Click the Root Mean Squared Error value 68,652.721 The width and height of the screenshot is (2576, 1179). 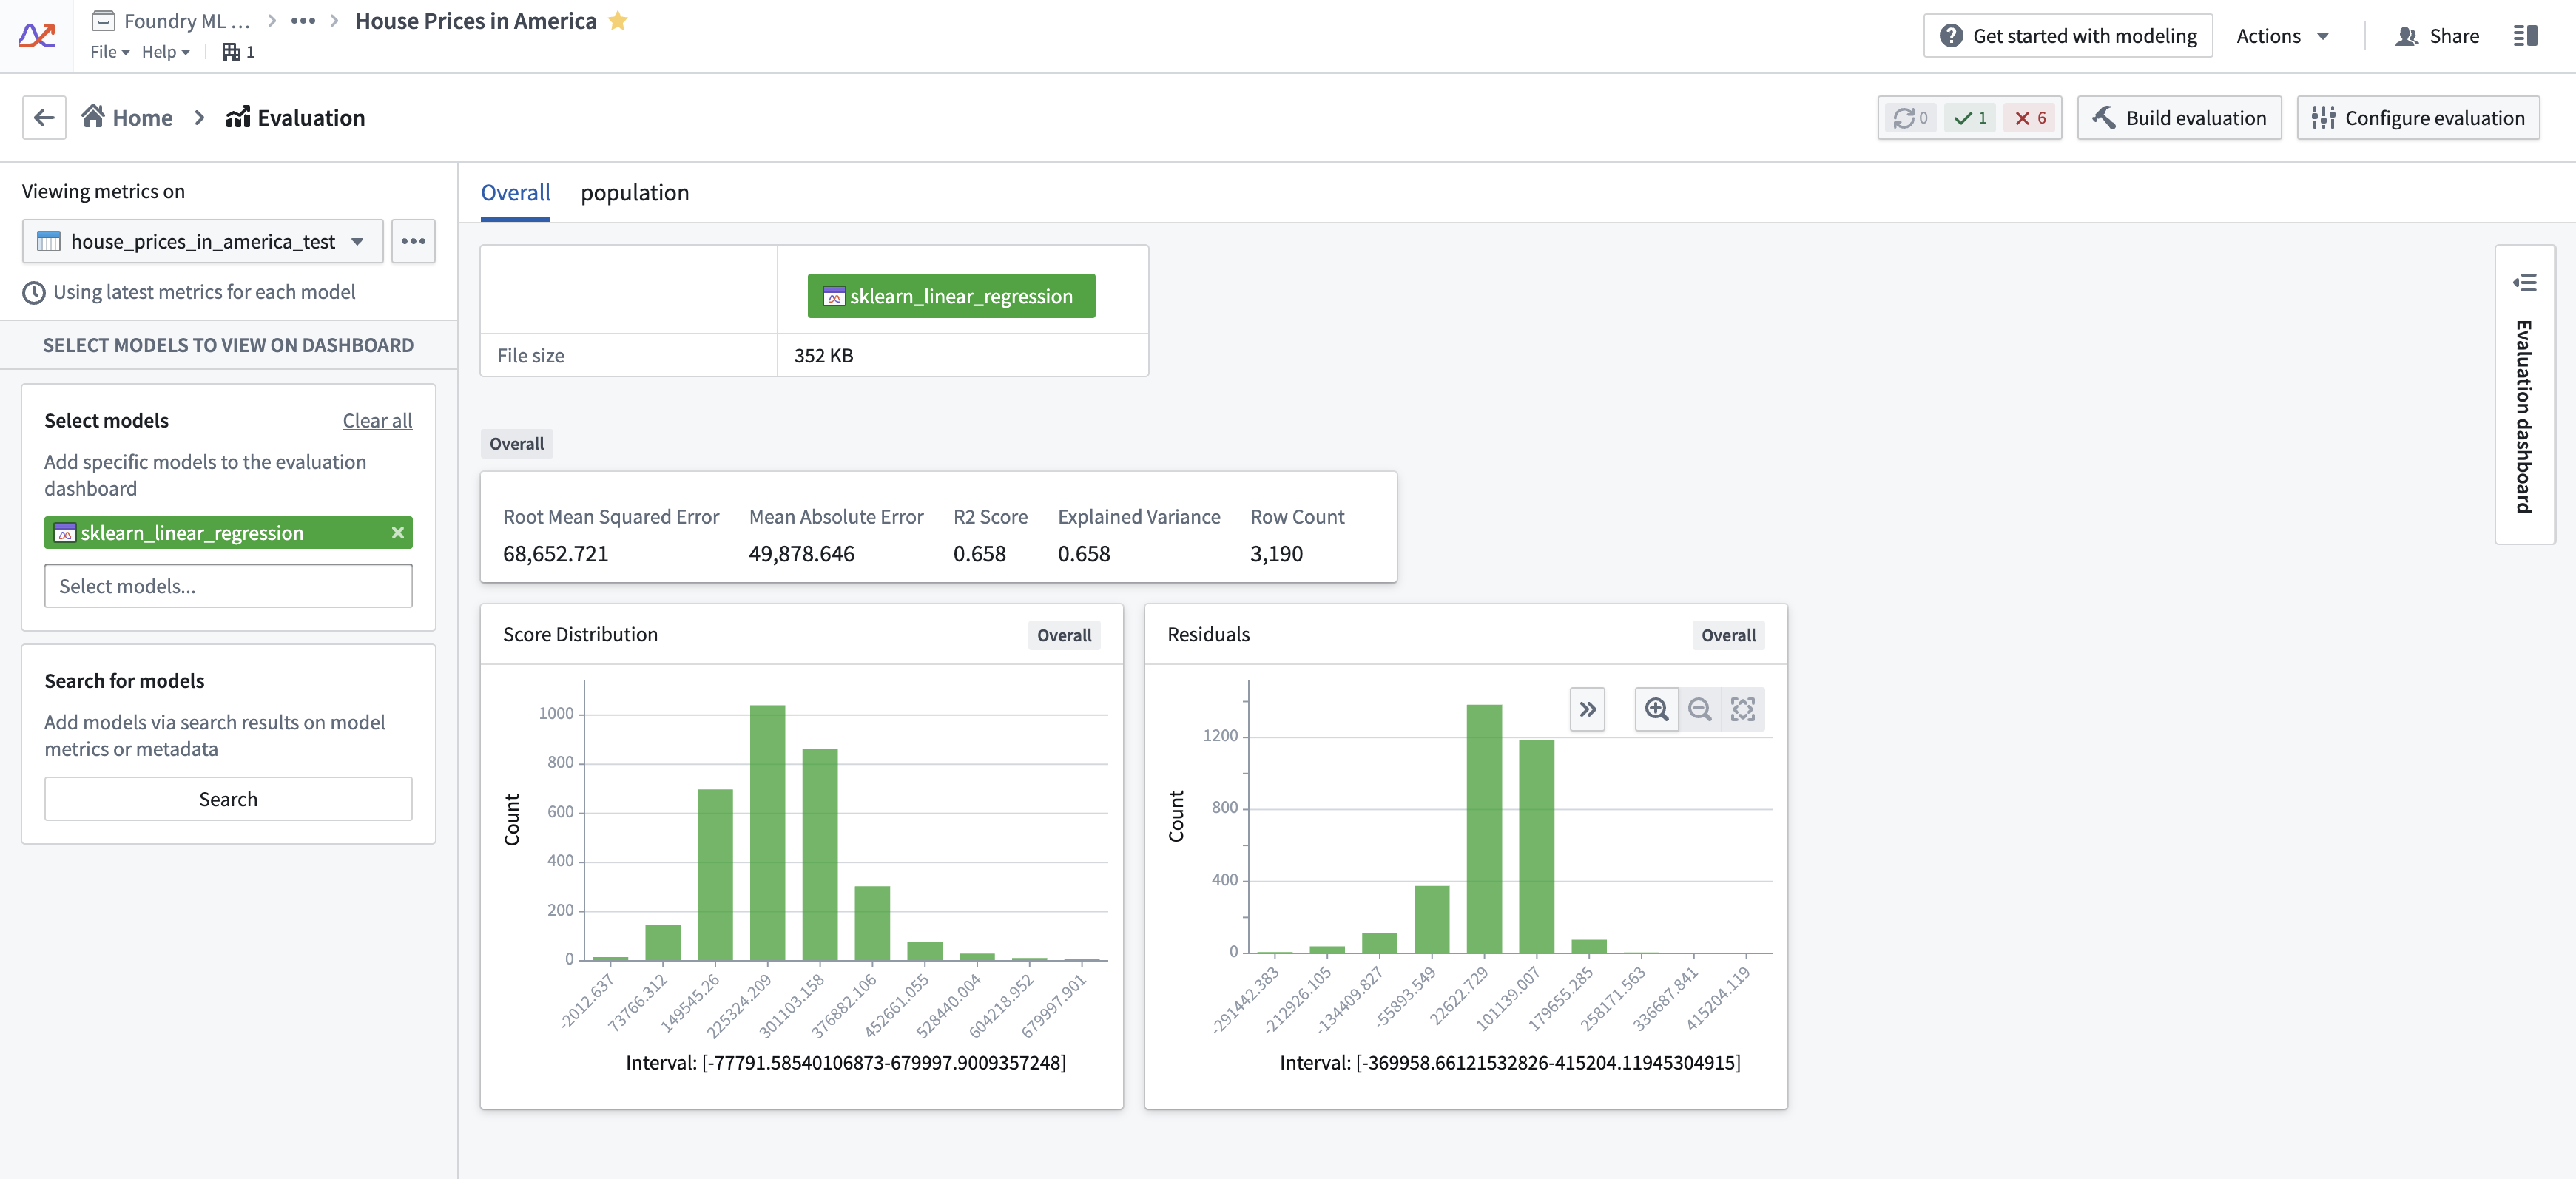click(555, 554)
